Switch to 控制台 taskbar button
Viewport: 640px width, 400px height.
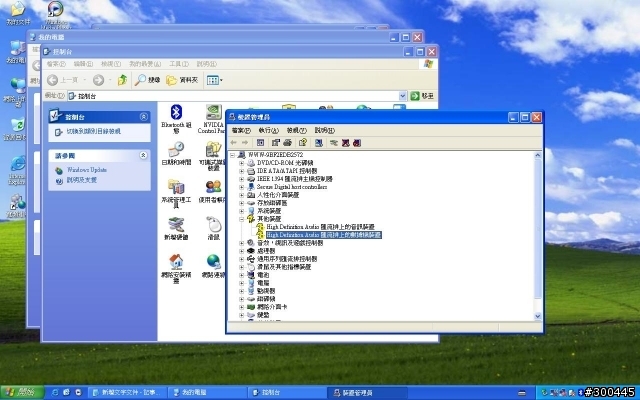pyautogui.click(x=288, y=393)
